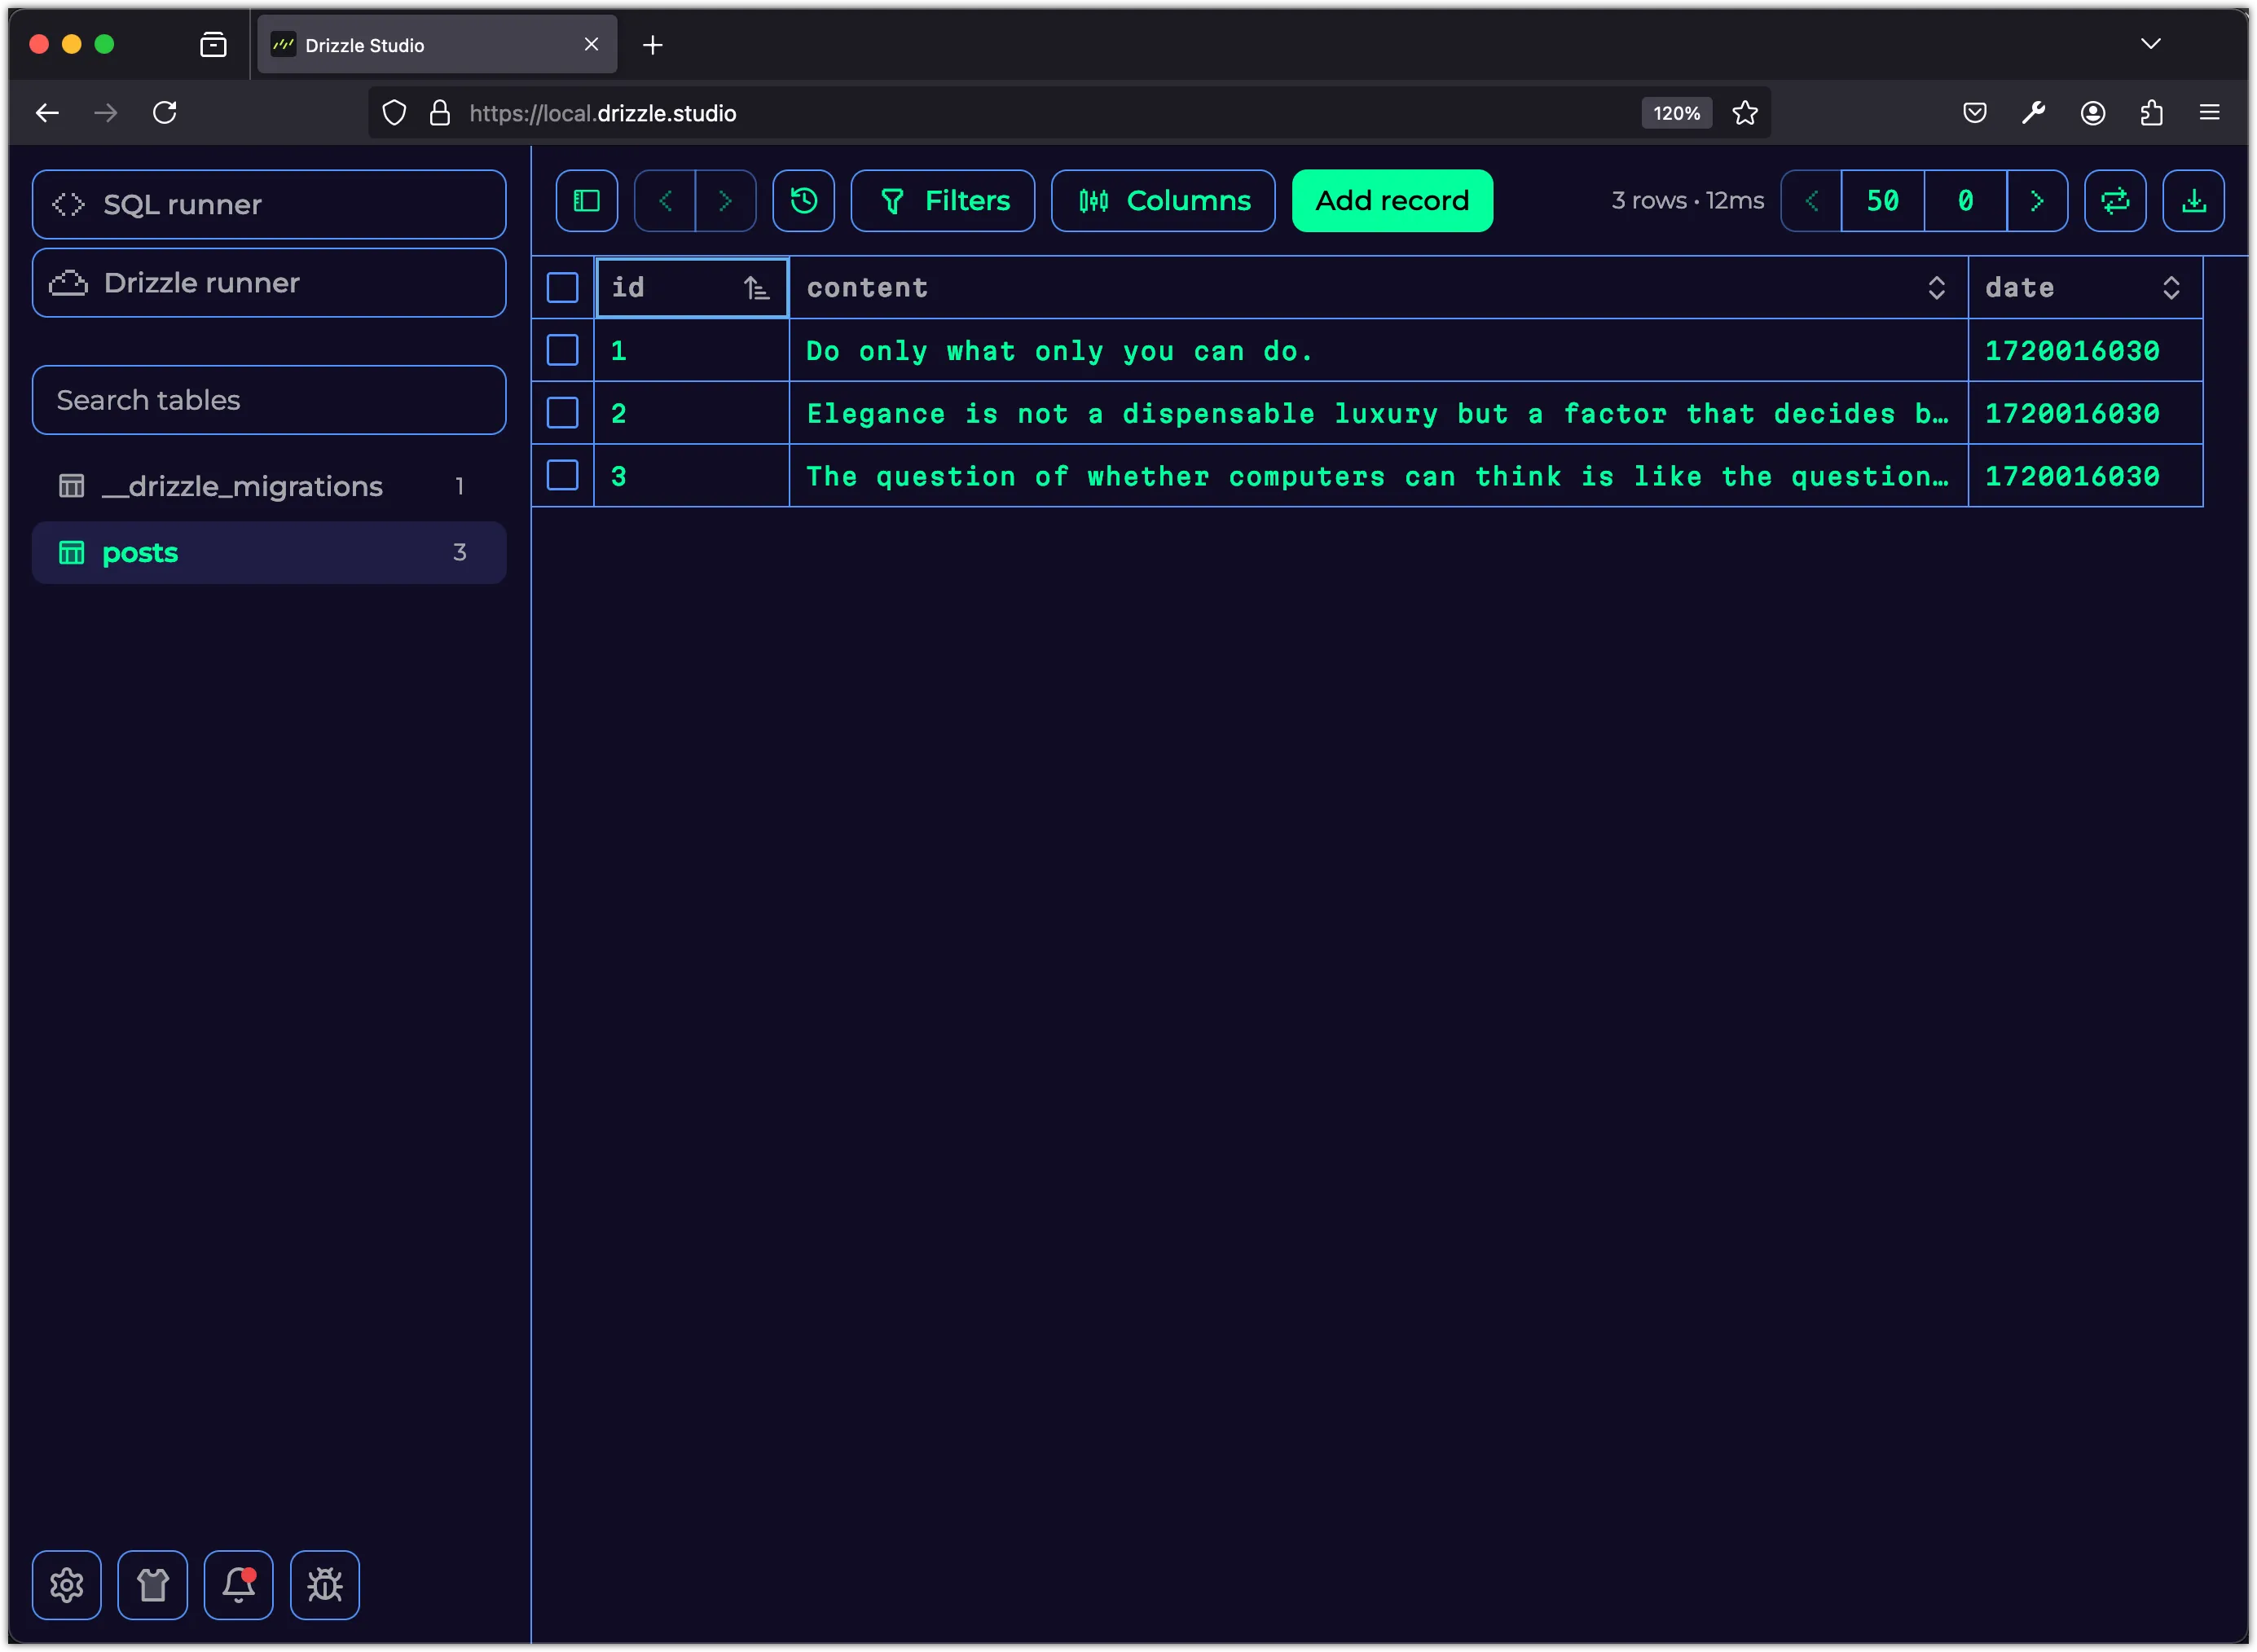Open the Columns selector

pyautogui.click(x=1163, y=201)
